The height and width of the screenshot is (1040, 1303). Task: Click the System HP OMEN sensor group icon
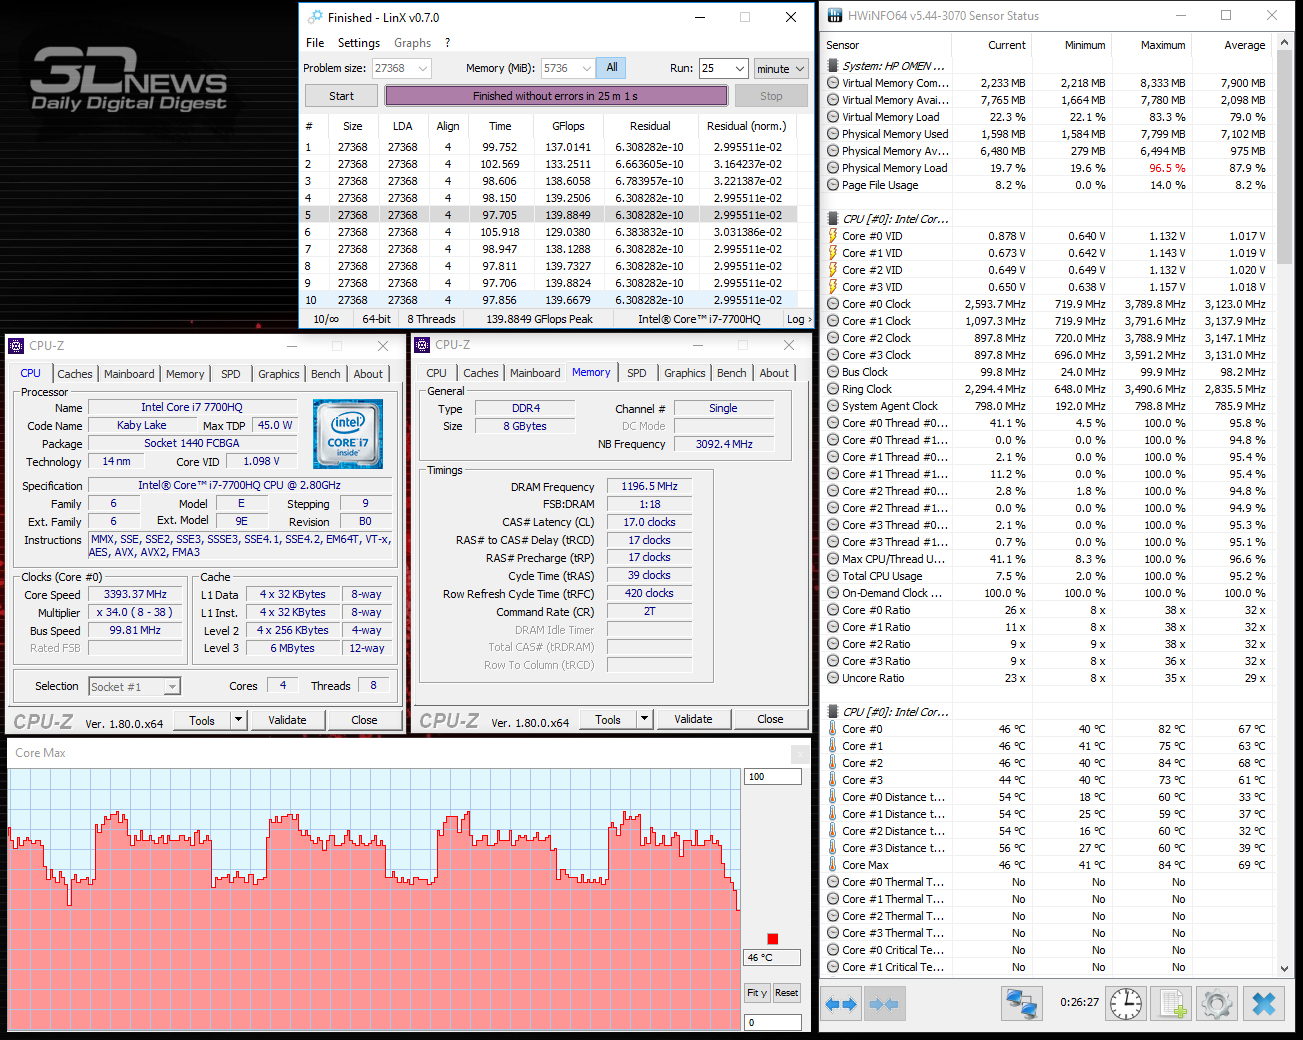click(x=833, y=66)
